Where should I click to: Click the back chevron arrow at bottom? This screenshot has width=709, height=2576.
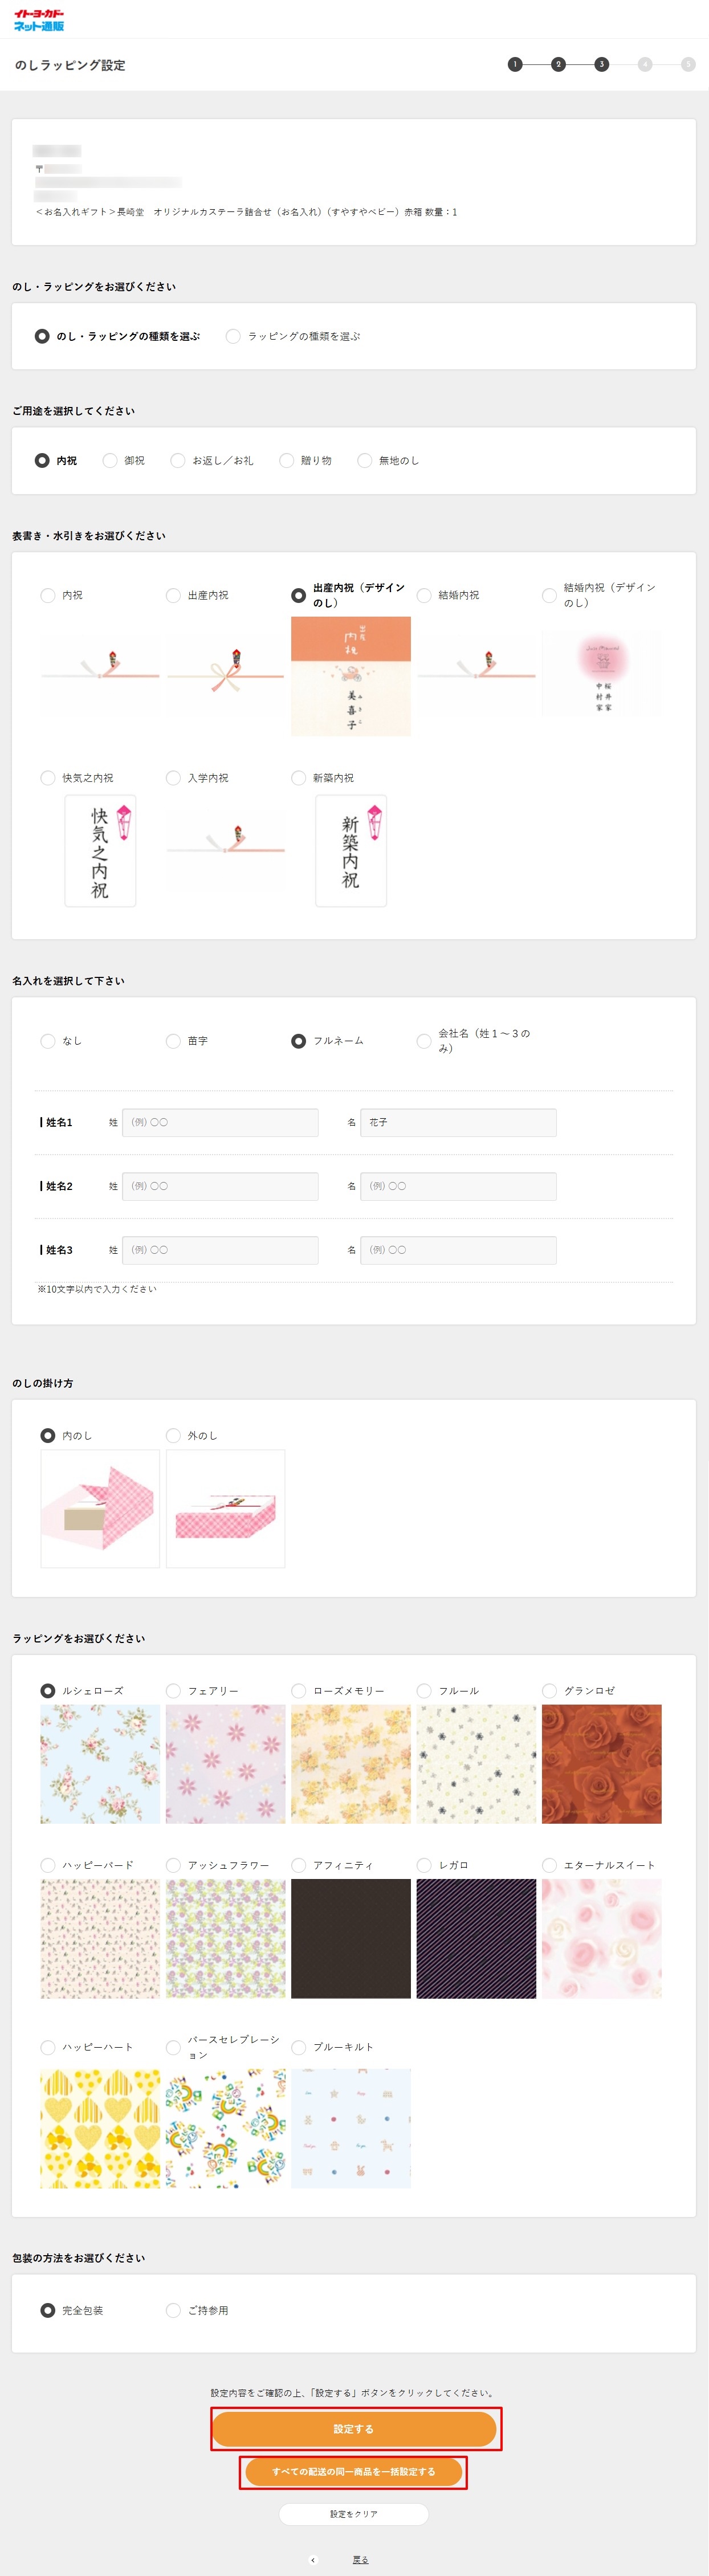[313, 2560]
